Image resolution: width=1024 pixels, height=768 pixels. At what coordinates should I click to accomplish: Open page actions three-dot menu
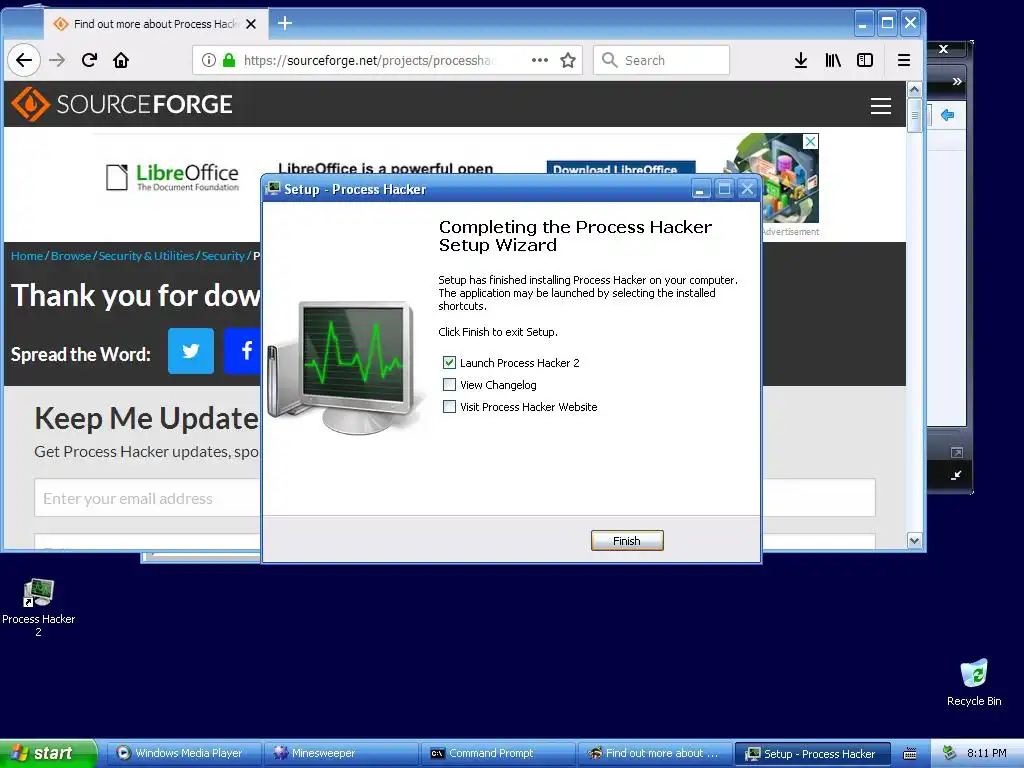[x=539, y=60]
